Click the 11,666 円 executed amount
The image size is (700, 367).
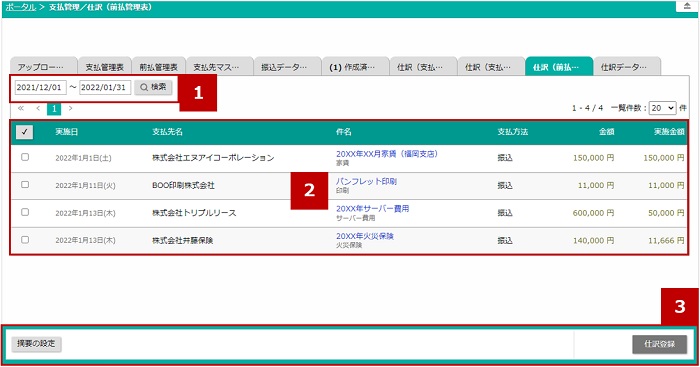pos(666,240)
